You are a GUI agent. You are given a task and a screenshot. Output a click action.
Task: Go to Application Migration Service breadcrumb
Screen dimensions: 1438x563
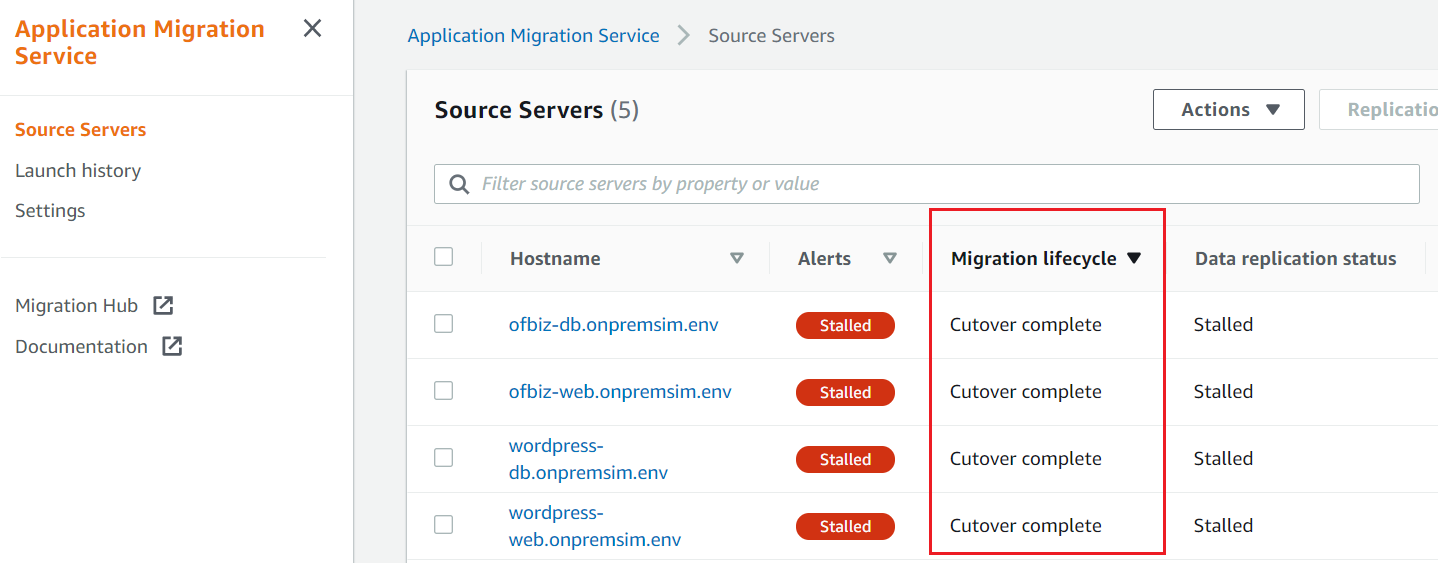[x=533, y=36]
